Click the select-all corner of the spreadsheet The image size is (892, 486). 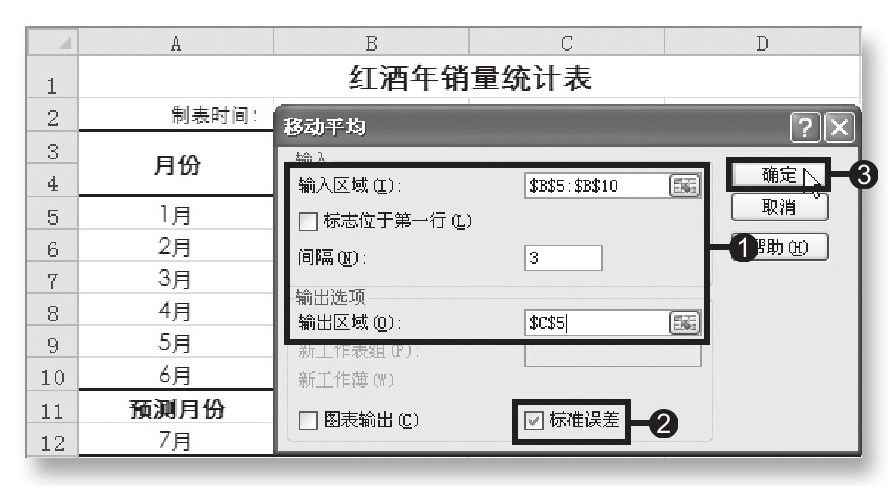(52, 42)
